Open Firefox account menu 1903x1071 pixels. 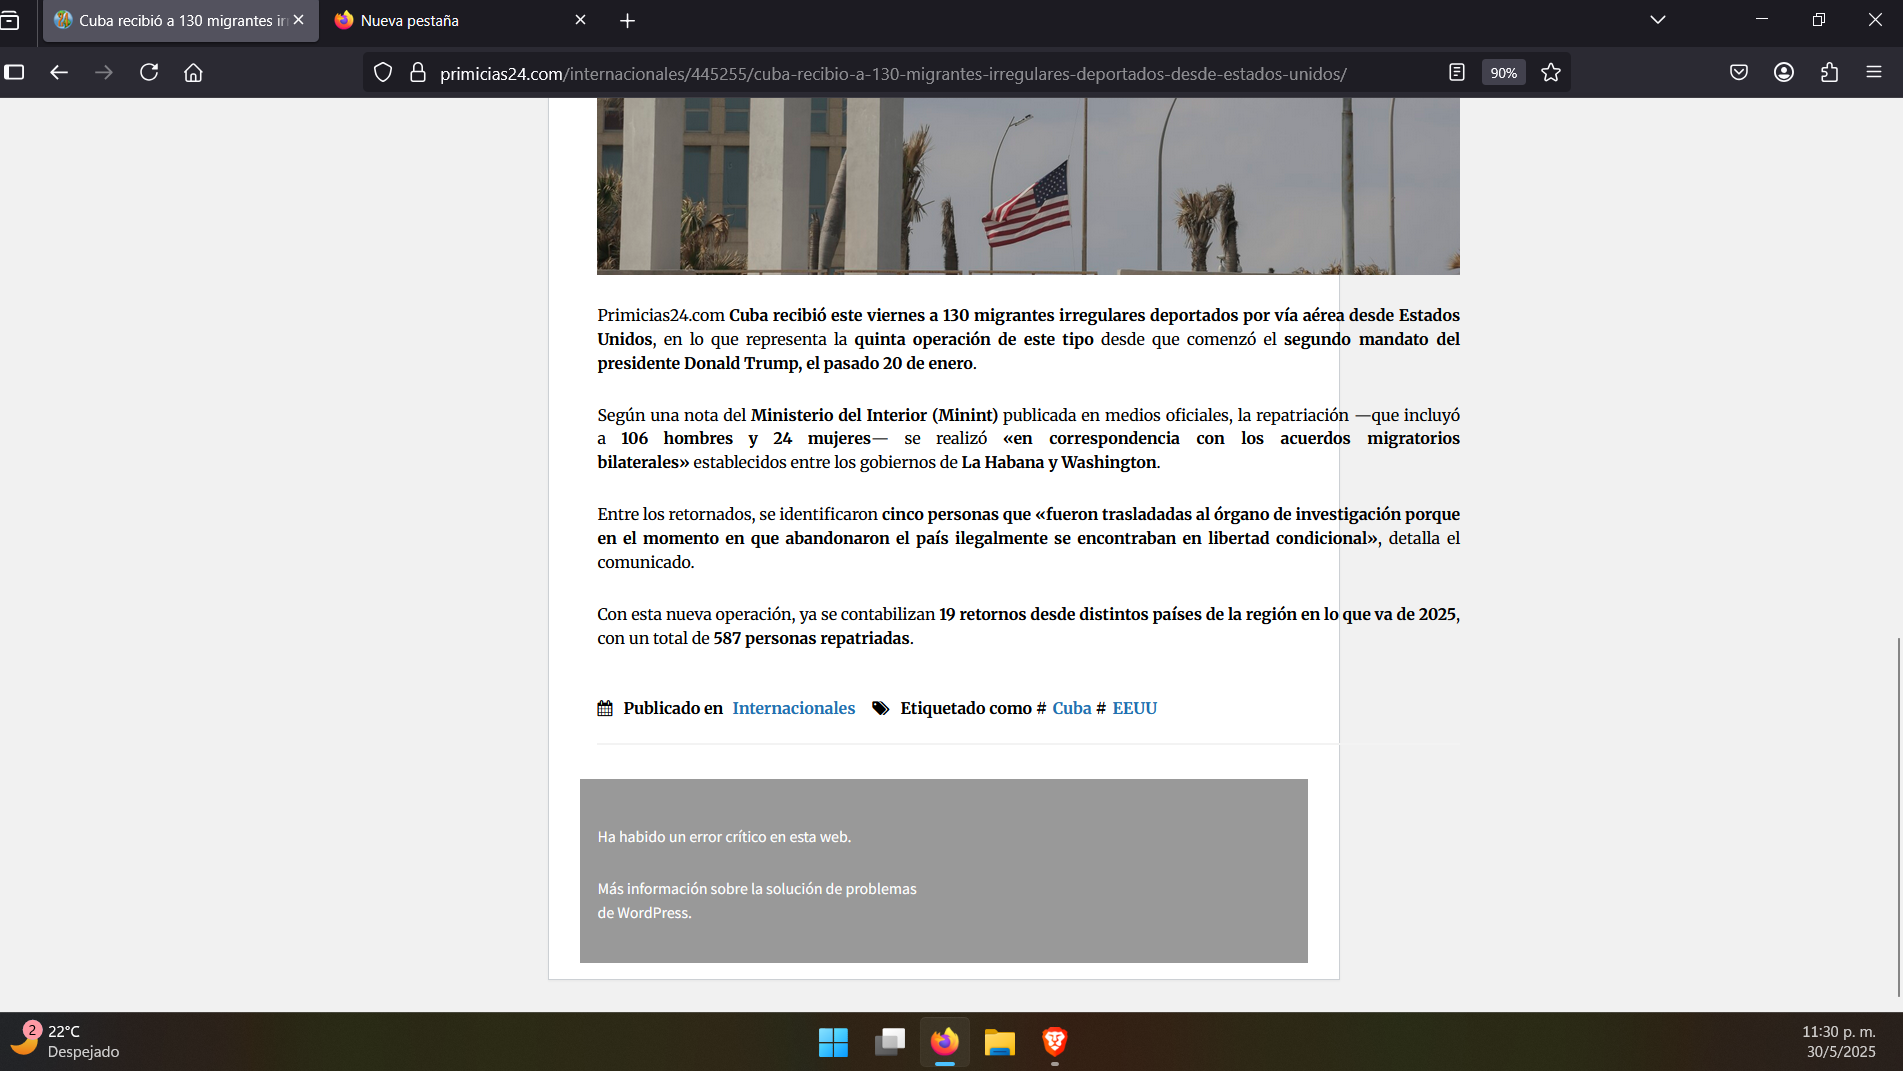(x=1784, y=72)
